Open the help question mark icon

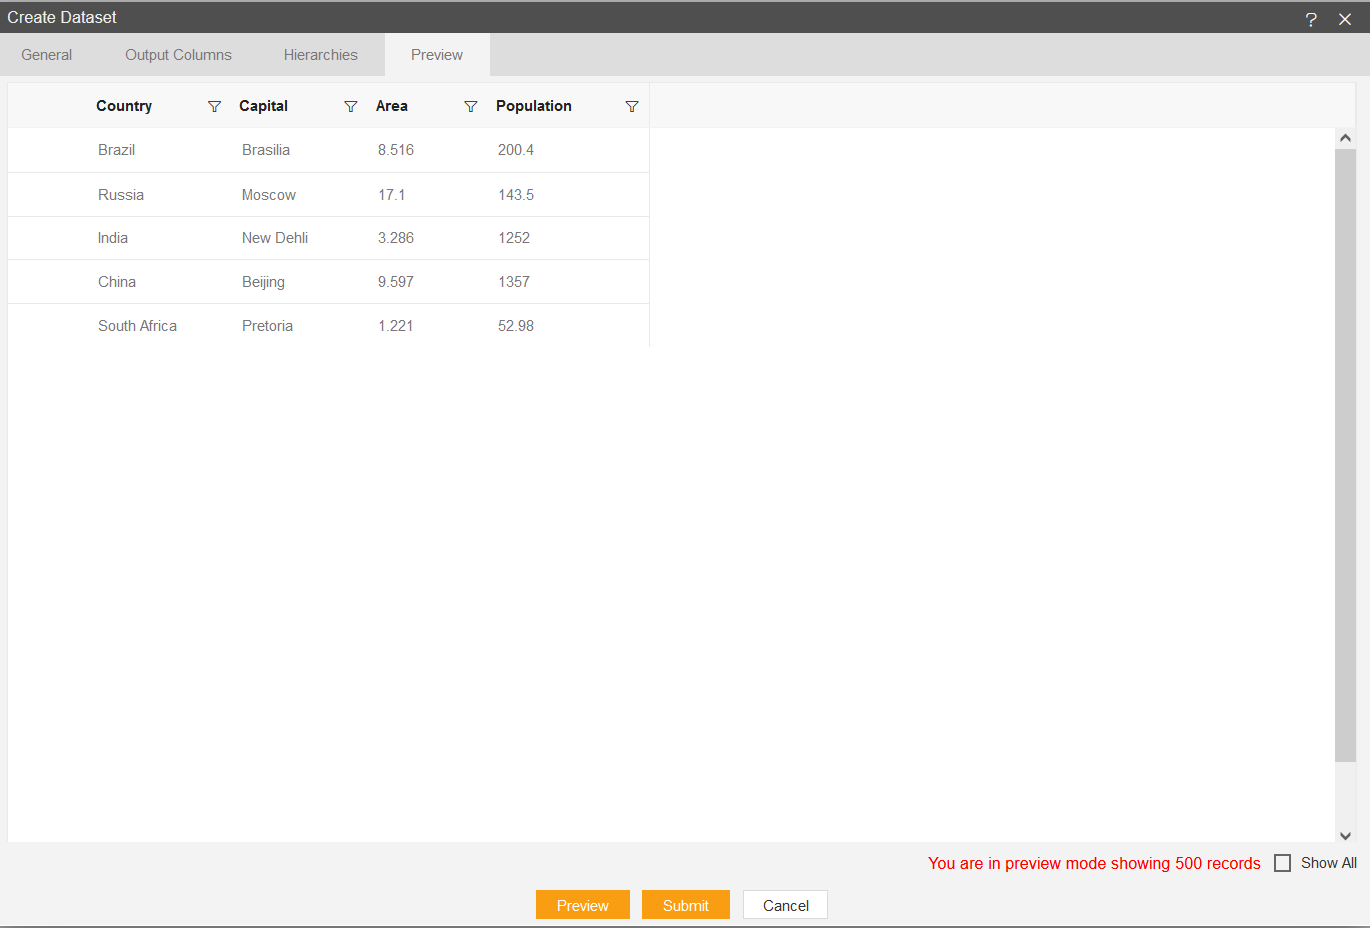[x=1311, y=19]
